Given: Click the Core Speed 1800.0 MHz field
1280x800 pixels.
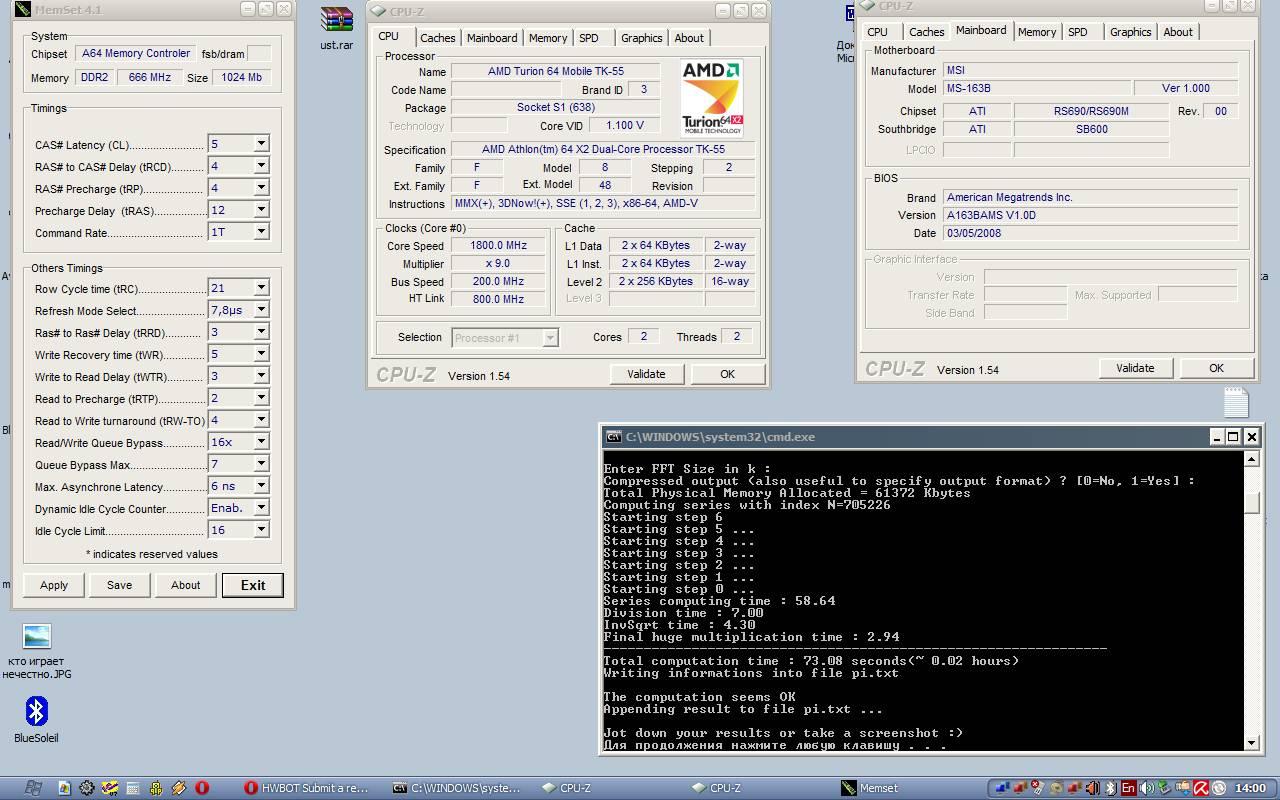Looking at the screenshot, I should (498, 246).
